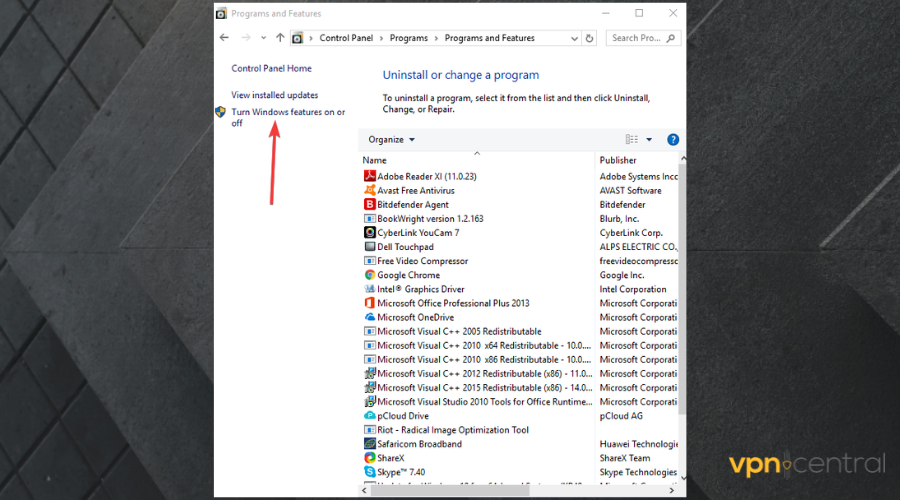Click the horizontal scrollbar left arrow

pyautogui.click(x=364, y=491)
